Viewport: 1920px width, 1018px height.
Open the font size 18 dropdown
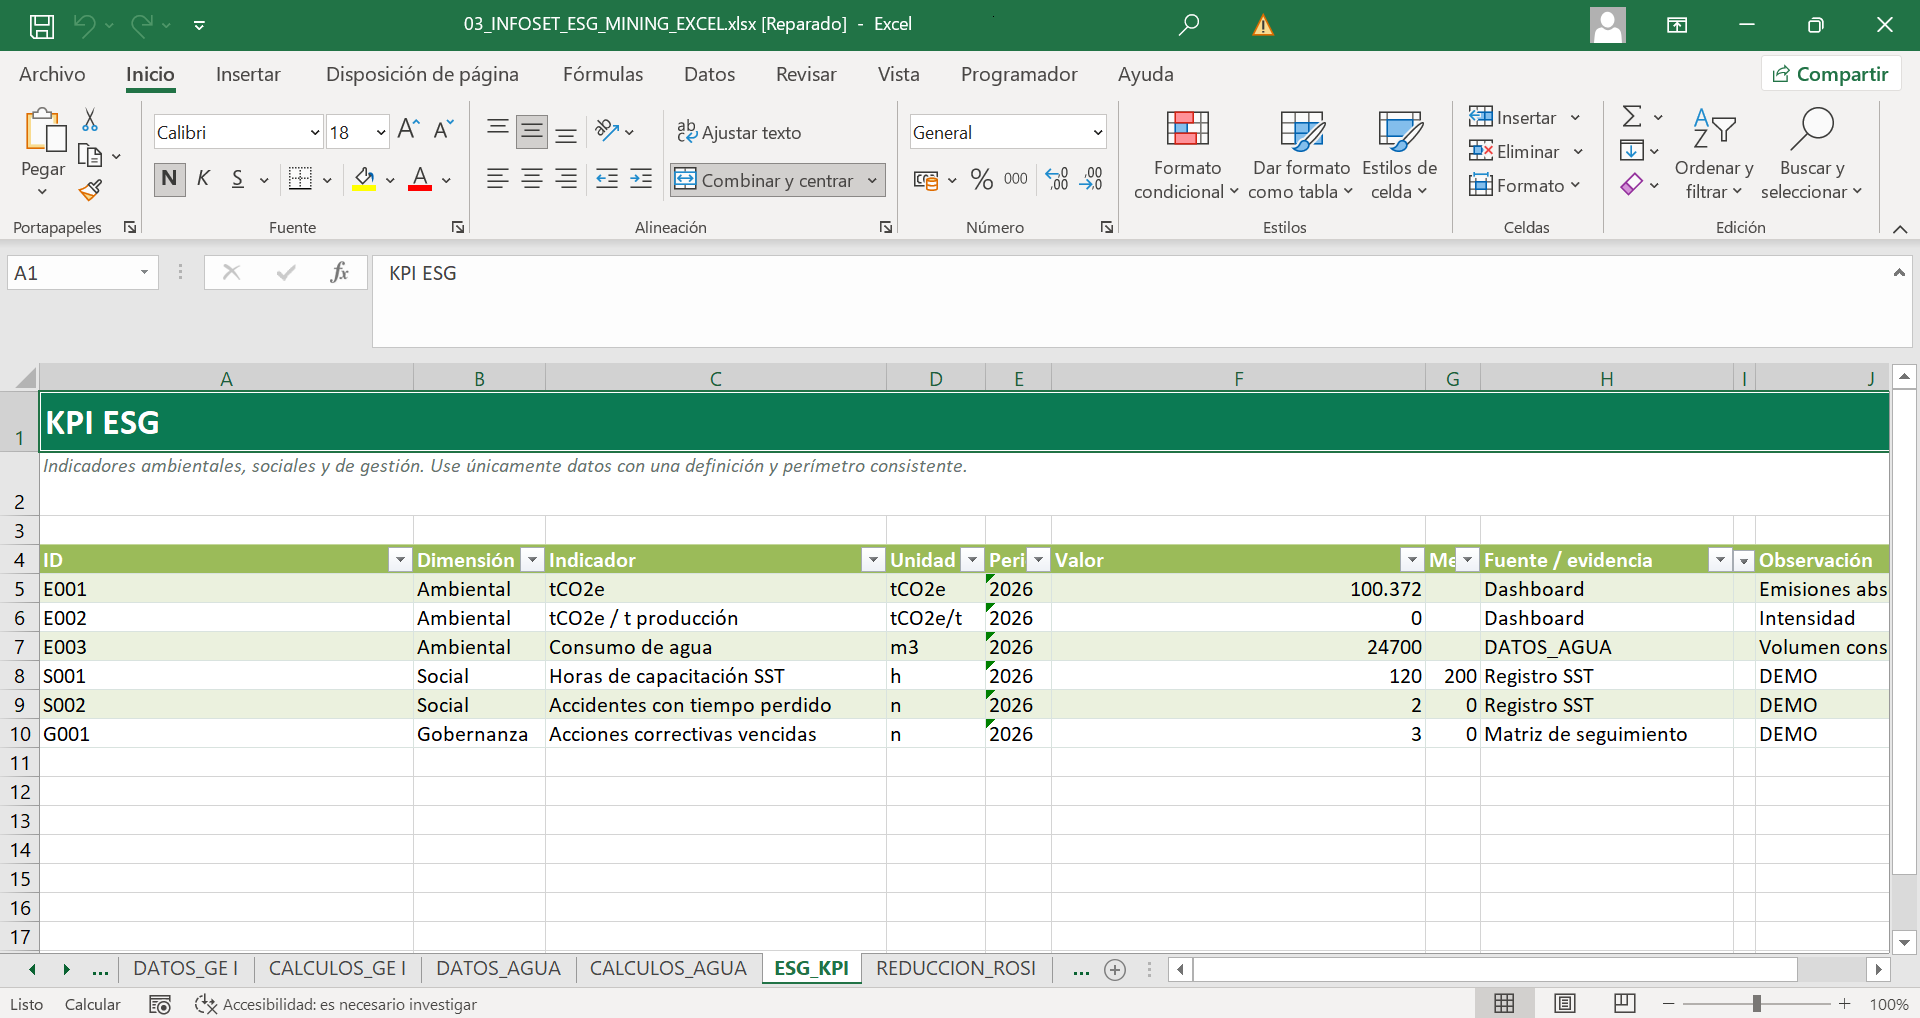(380, 132)
